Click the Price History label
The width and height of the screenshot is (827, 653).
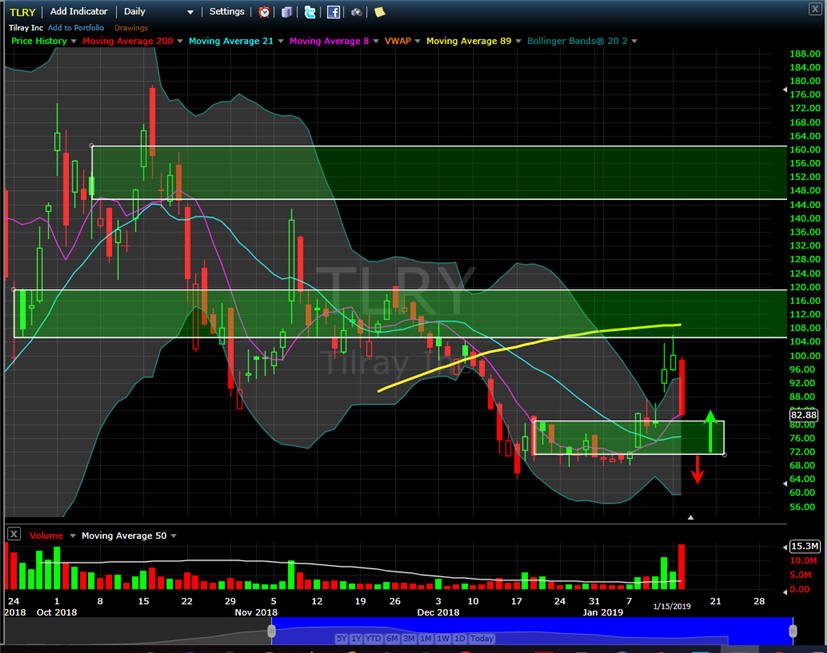coord(39,41)
